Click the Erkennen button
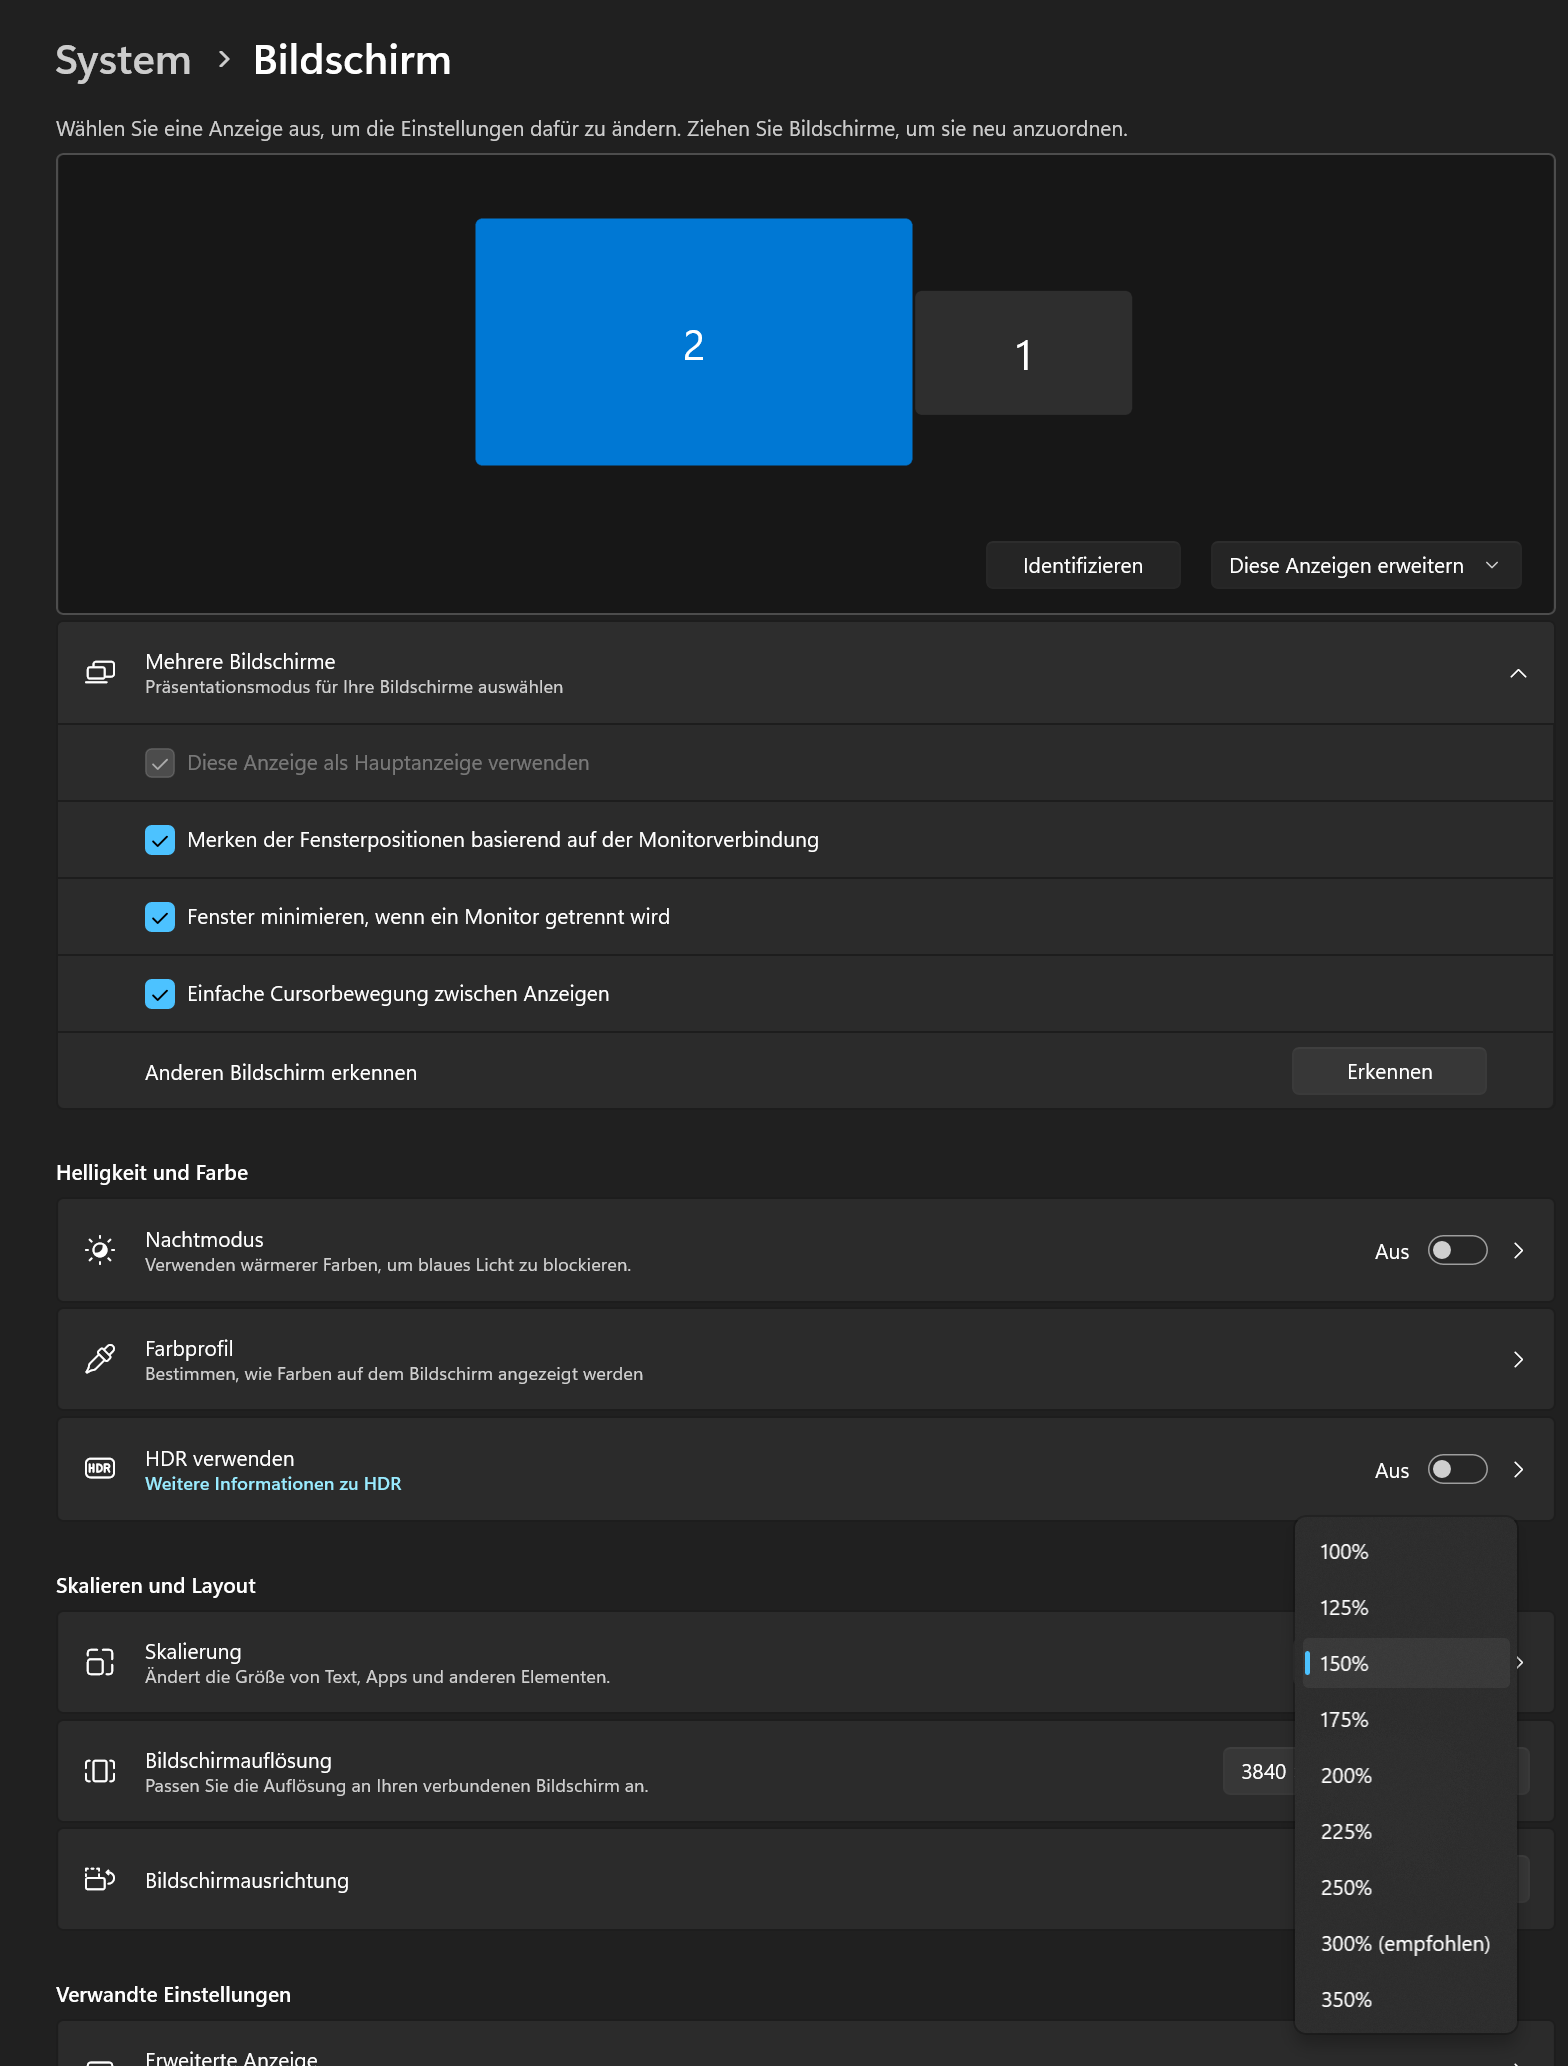This screenshot has width=1568, height=2066. [x=1389, y=1072]
